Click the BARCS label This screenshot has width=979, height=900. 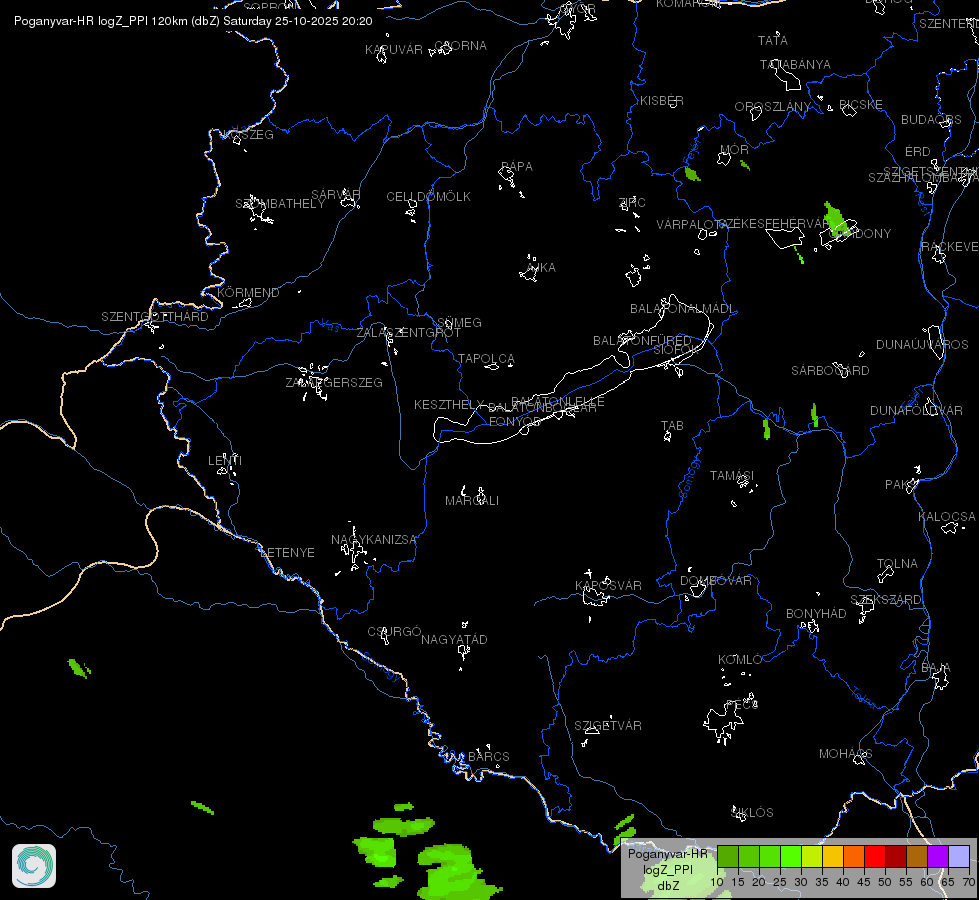pyautogui.click(x=489, y=756)
